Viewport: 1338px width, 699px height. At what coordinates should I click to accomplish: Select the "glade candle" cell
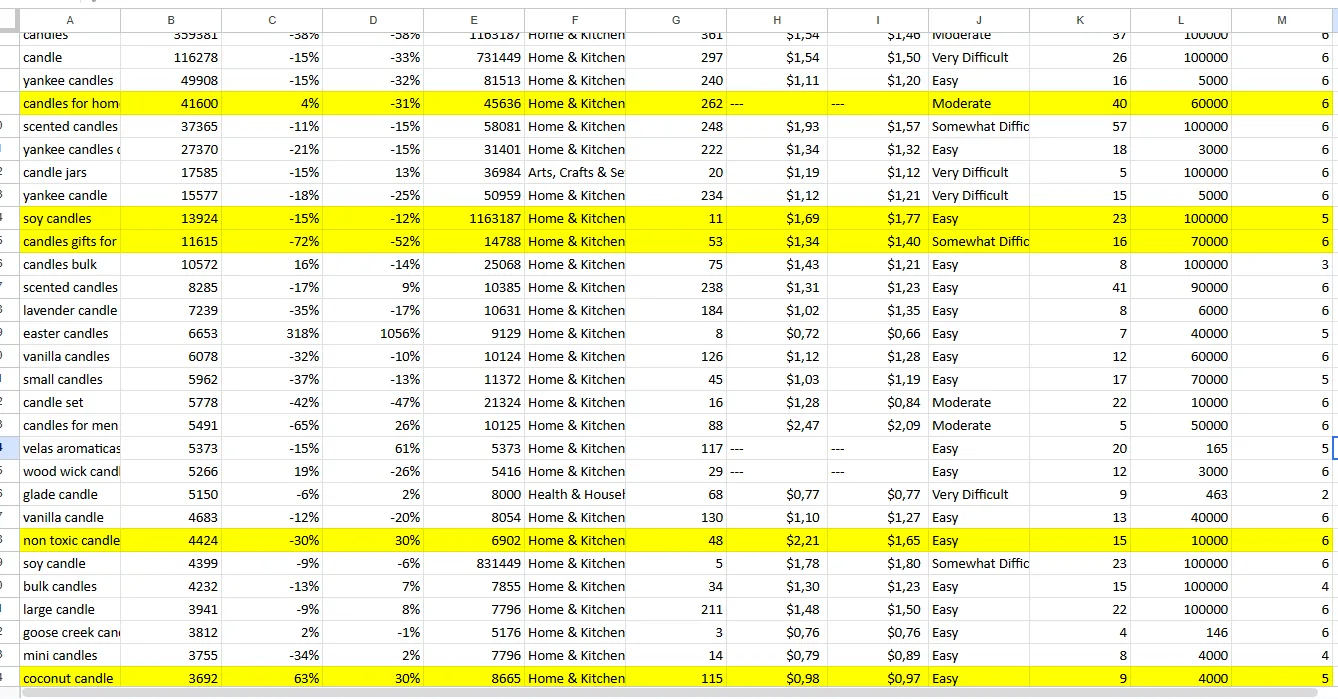tap(70, 495)
